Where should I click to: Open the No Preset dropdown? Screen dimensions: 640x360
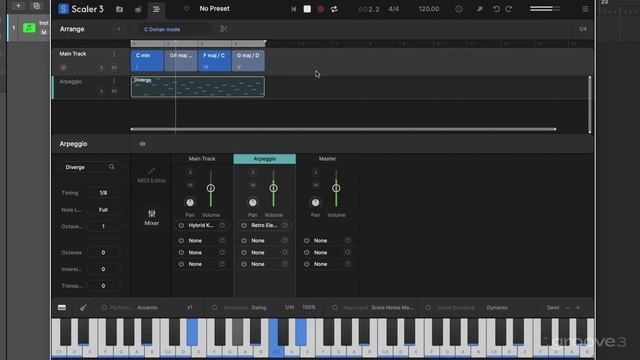(x=214, y=9)
